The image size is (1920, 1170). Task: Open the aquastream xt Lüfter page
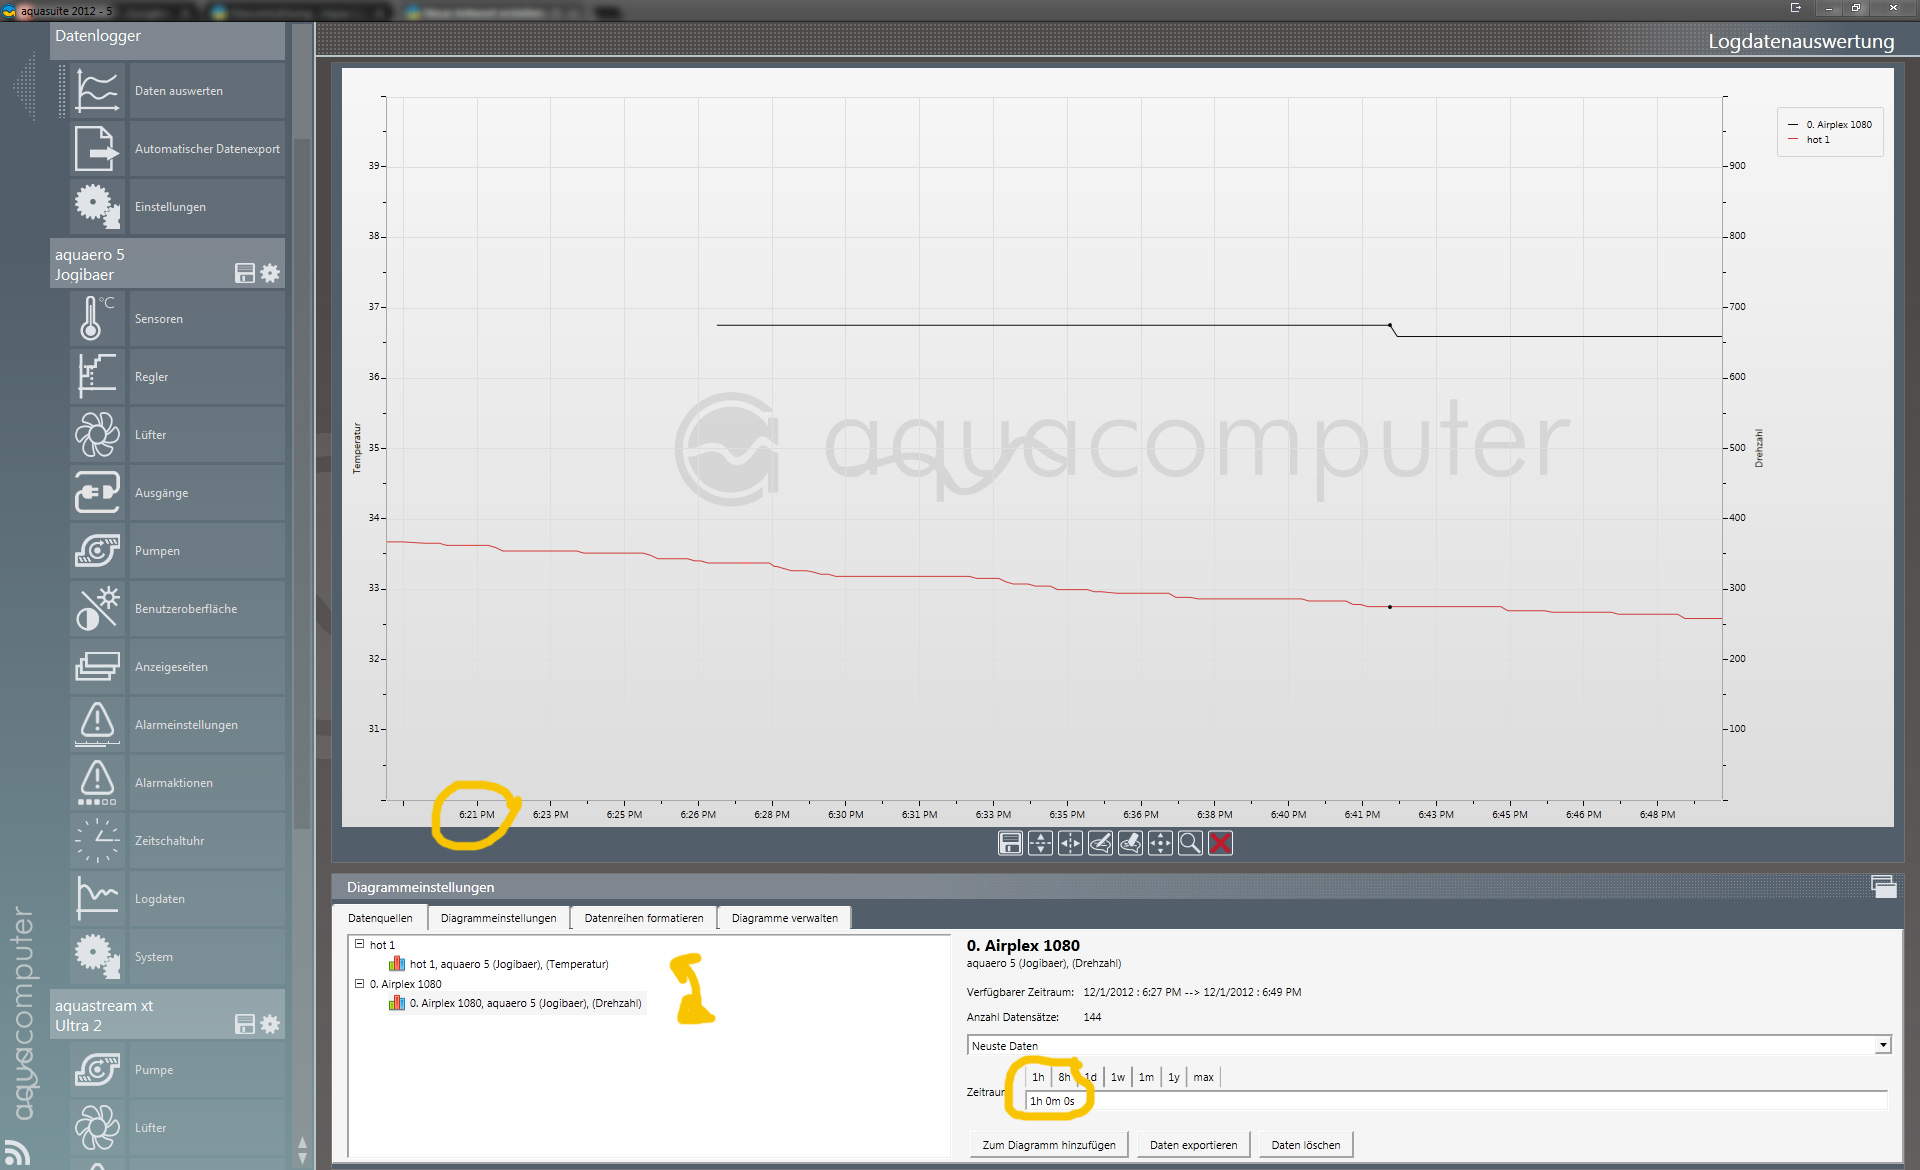(178, 1128)
